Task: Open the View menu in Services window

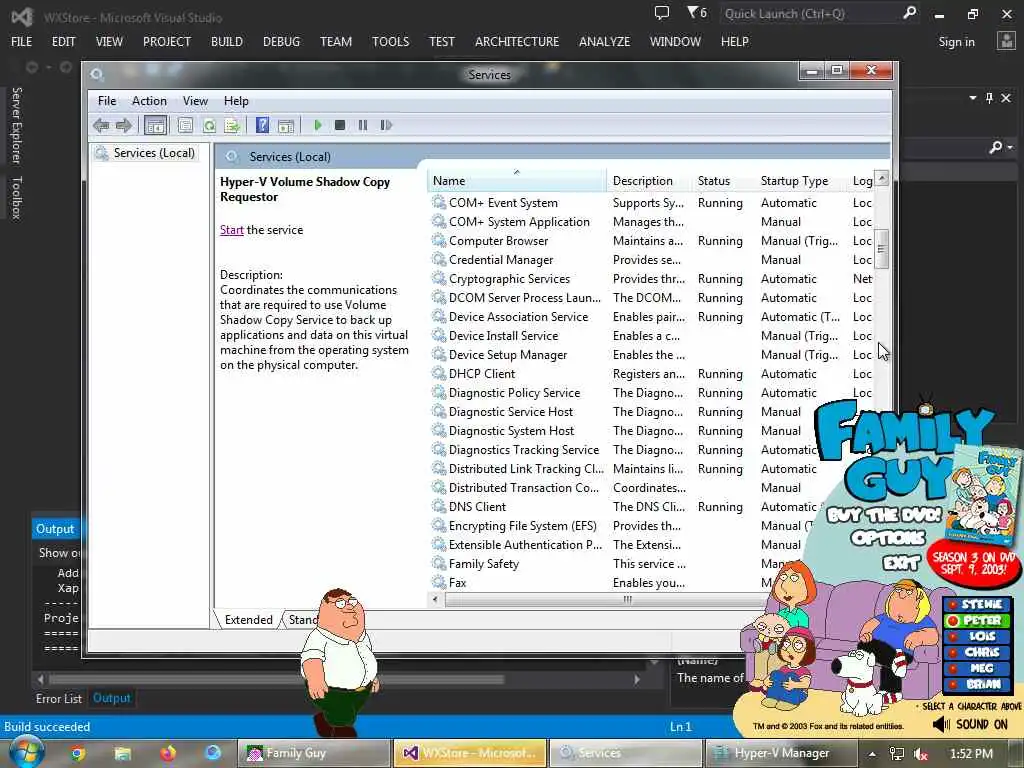Action: tap(195, 101)
